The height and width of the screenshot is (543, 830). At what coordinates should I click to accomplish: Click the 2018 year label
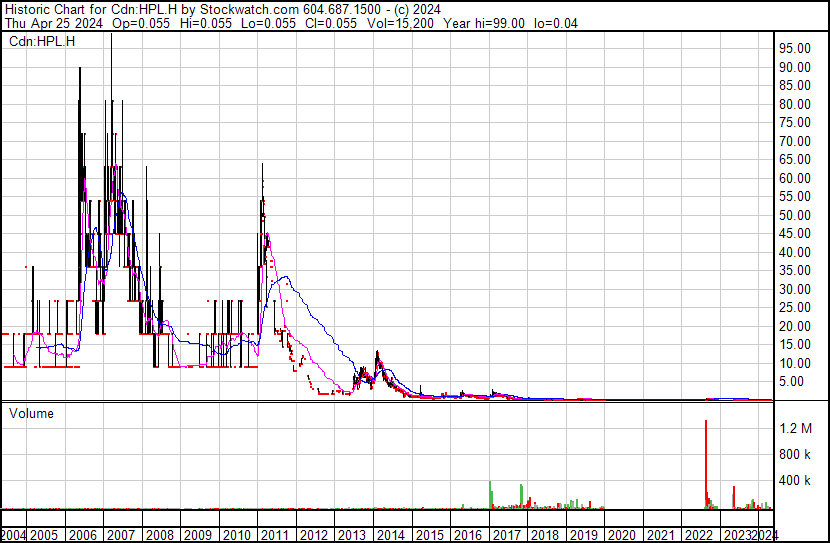click(545, 535)
